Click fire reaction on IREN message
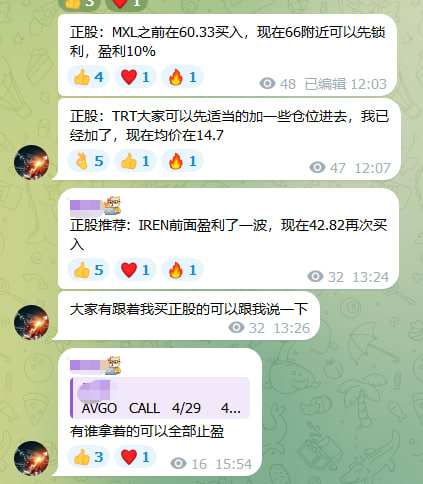 (x=182, y=270)
